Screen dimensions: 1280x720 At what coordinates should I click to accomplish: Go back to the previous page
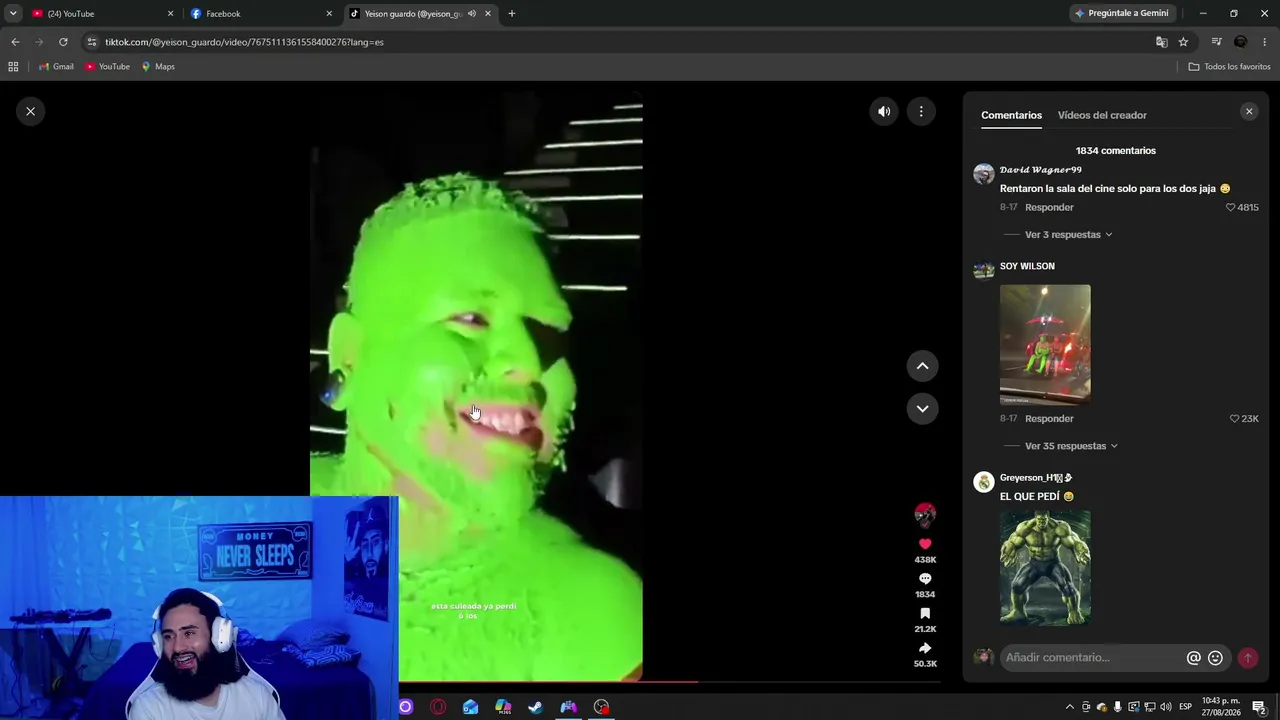tap(15, 42)
